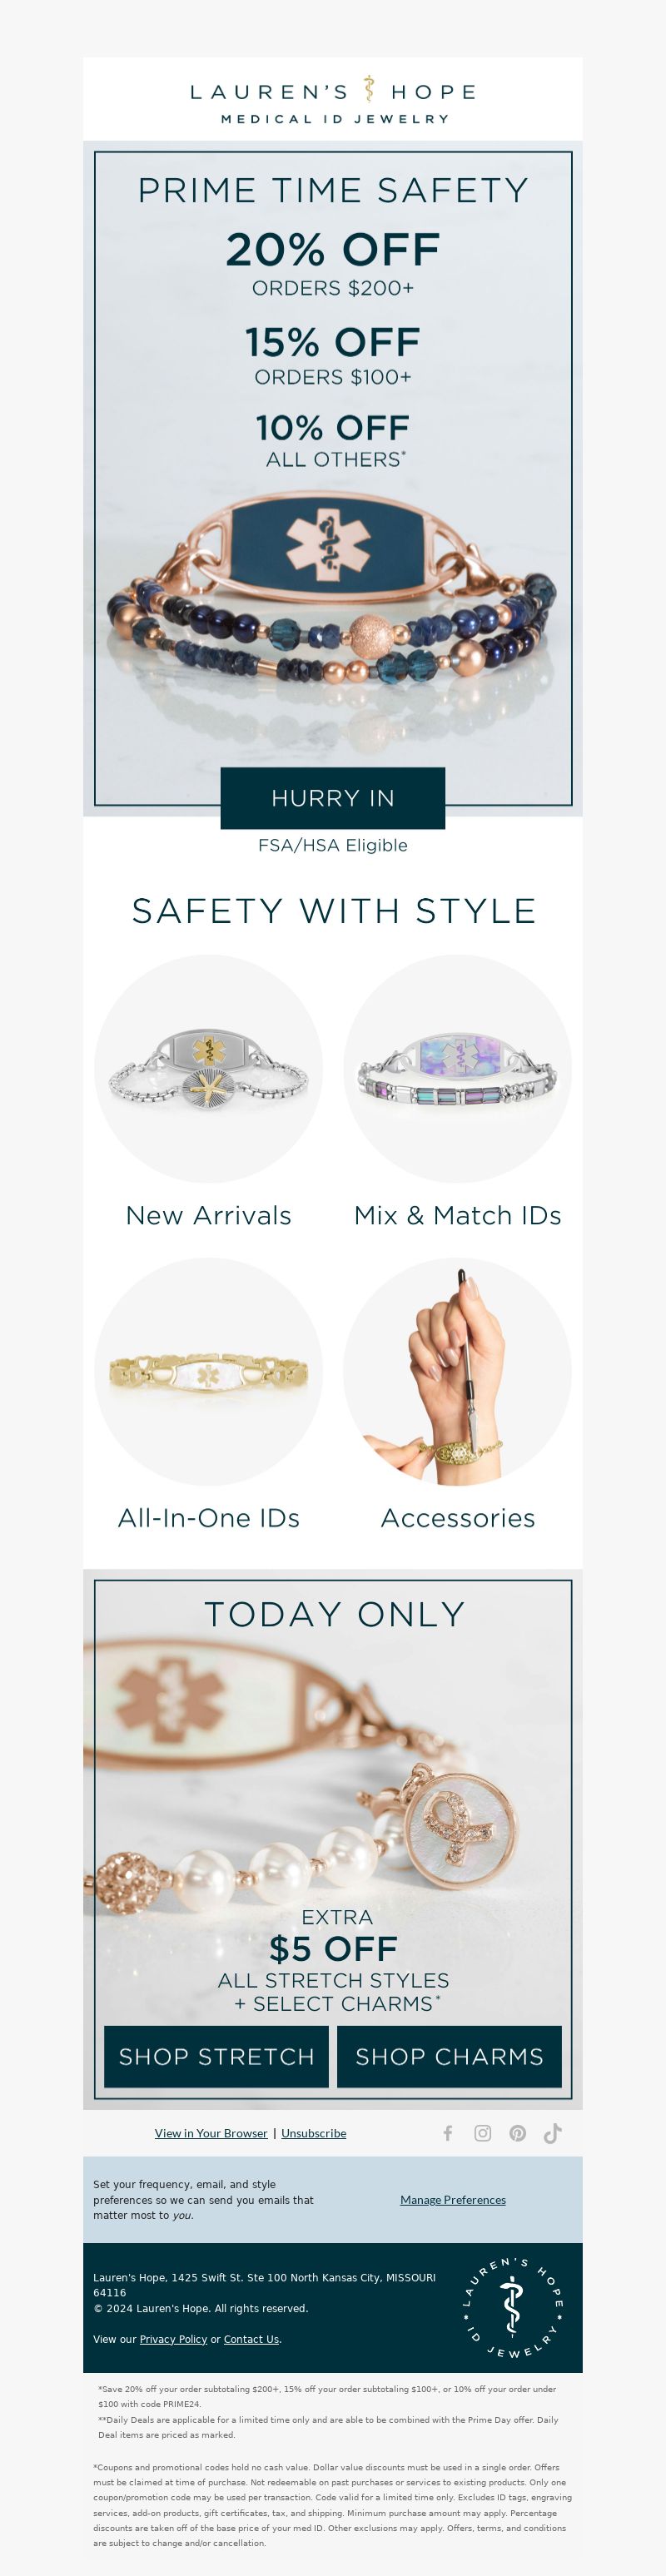Click the SHOP STRETCH button
666x2576 pixels.
[x=216, y=2057]
